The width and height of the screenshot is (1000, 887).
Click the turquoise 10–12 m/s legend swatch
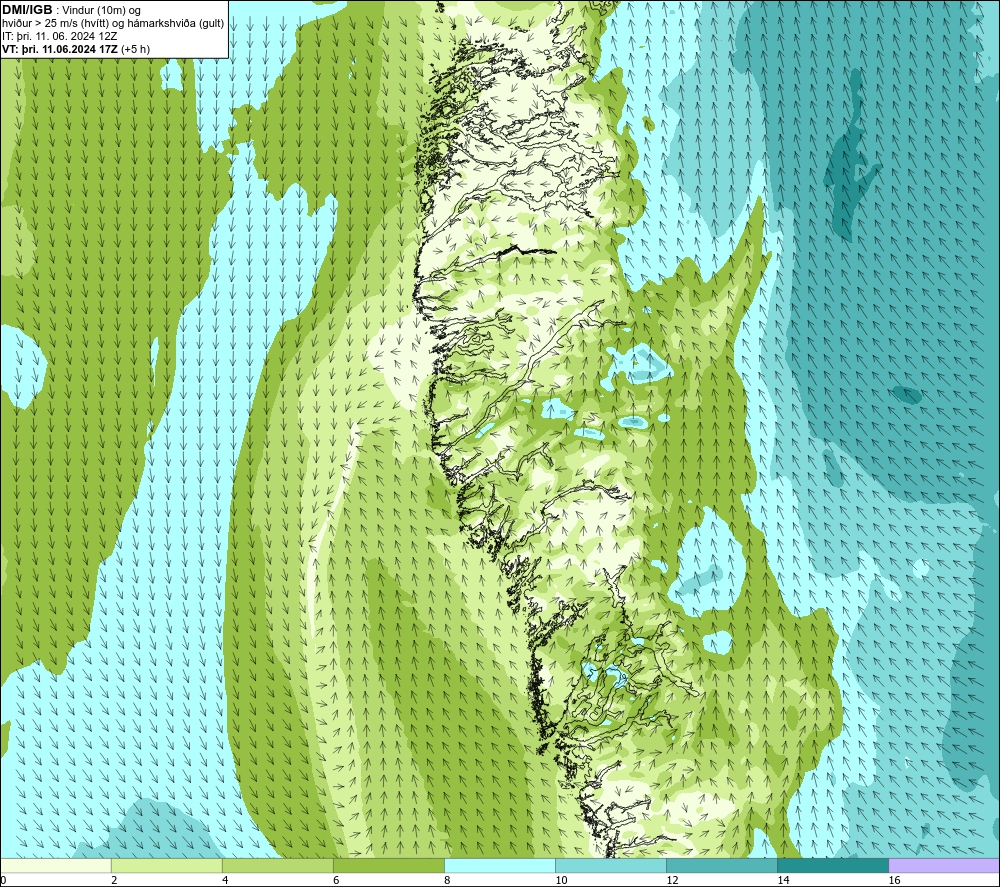click(x=610, y=865)
